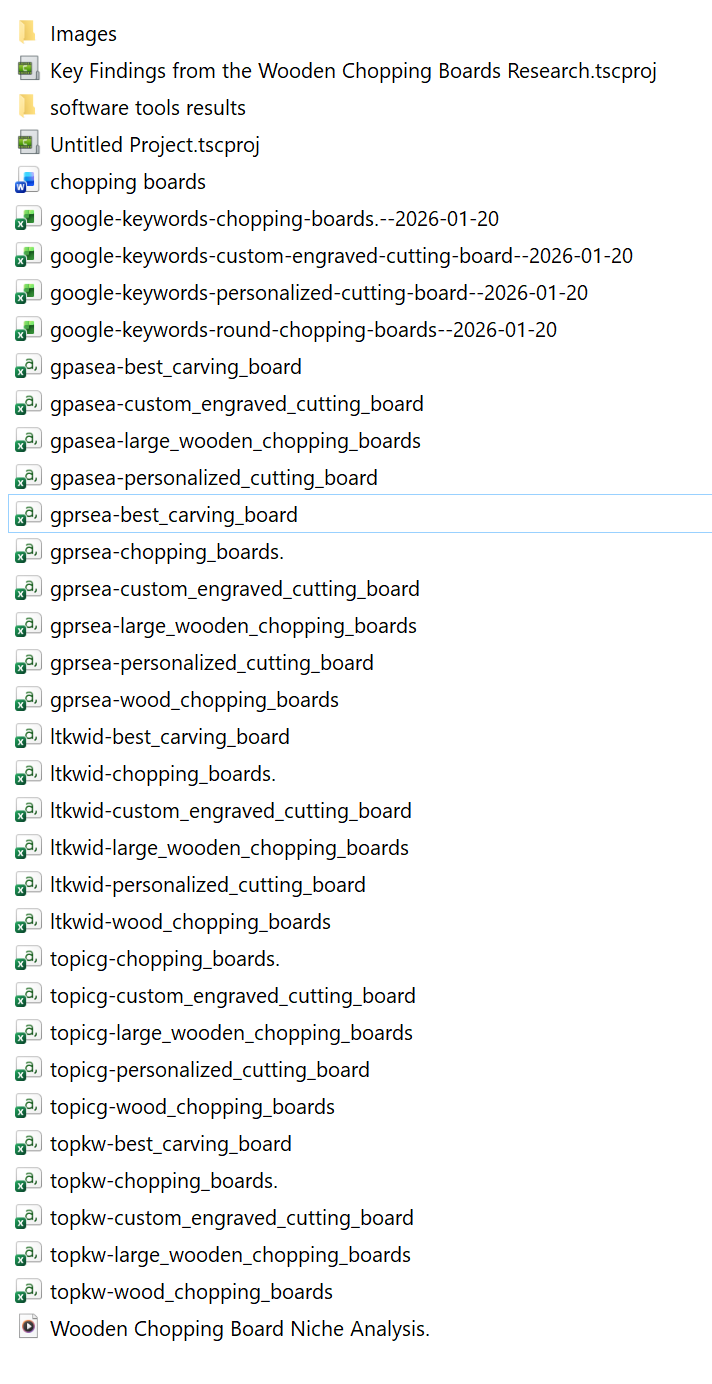
Task: Select the gprsea-best_carving_board file
Action: 174,515
